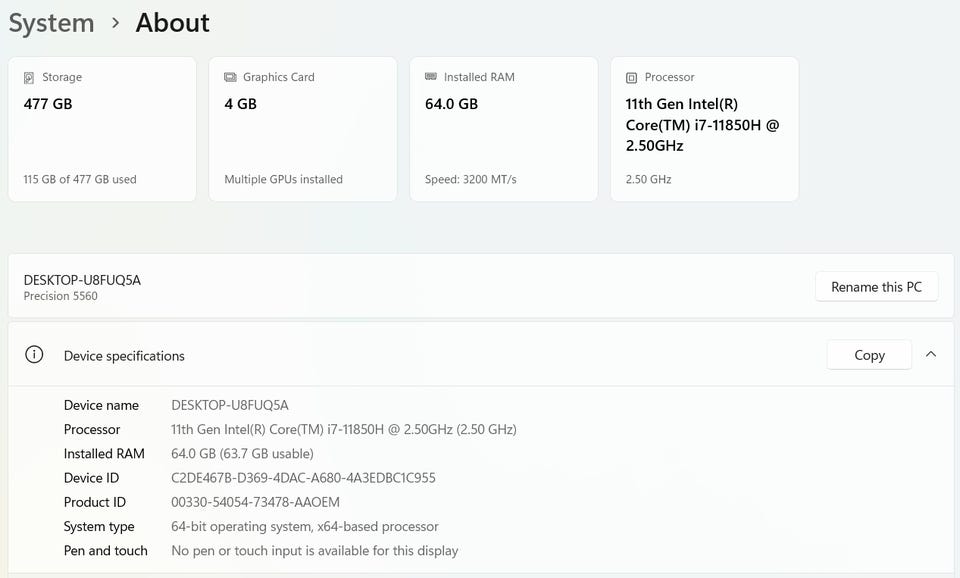This screenshot has width=960, height=578.
Task: Click the Pen and touch value text
Action: click(x=314, y=550)
